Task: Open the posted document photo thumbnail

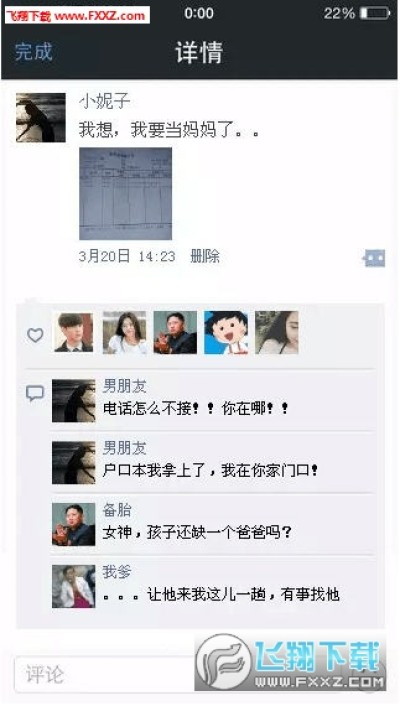Action: (125, 194)
